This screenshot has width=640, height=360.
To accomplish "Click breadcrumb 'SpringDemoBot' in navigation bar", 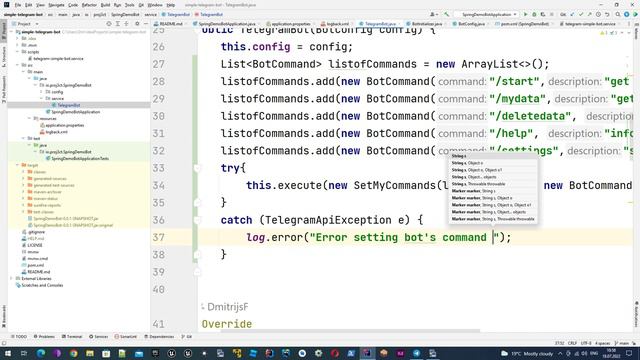I will point(125,14).
